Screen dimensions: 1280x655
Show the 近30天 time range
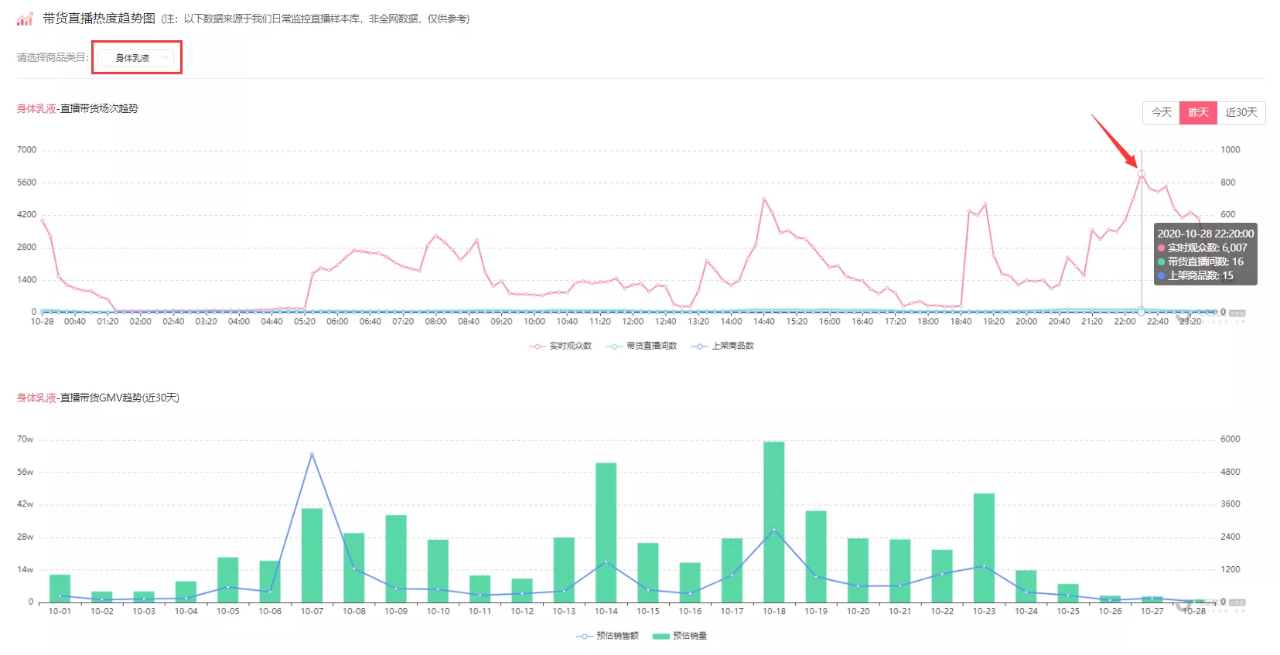tap(1241, 112)
